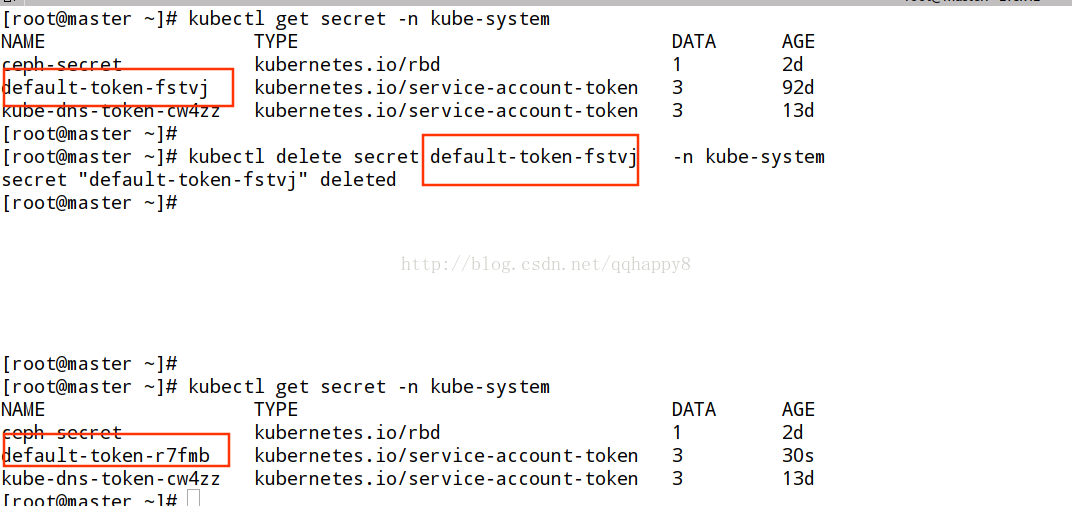Click the first AGE column header
Screen dimensions: 1072x506
coord(799,42)
